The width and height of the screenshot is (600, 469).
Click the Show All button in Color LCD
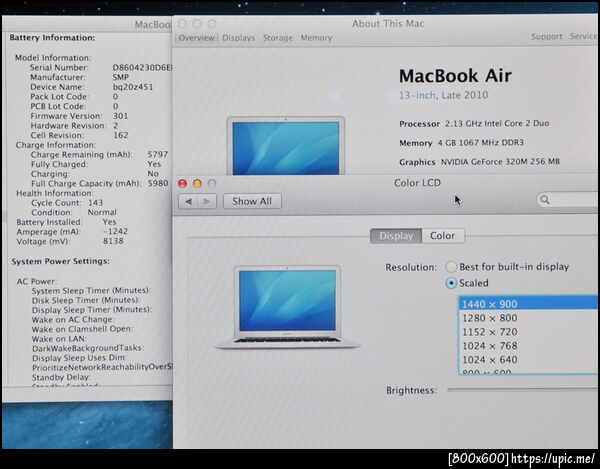(252, 201)
